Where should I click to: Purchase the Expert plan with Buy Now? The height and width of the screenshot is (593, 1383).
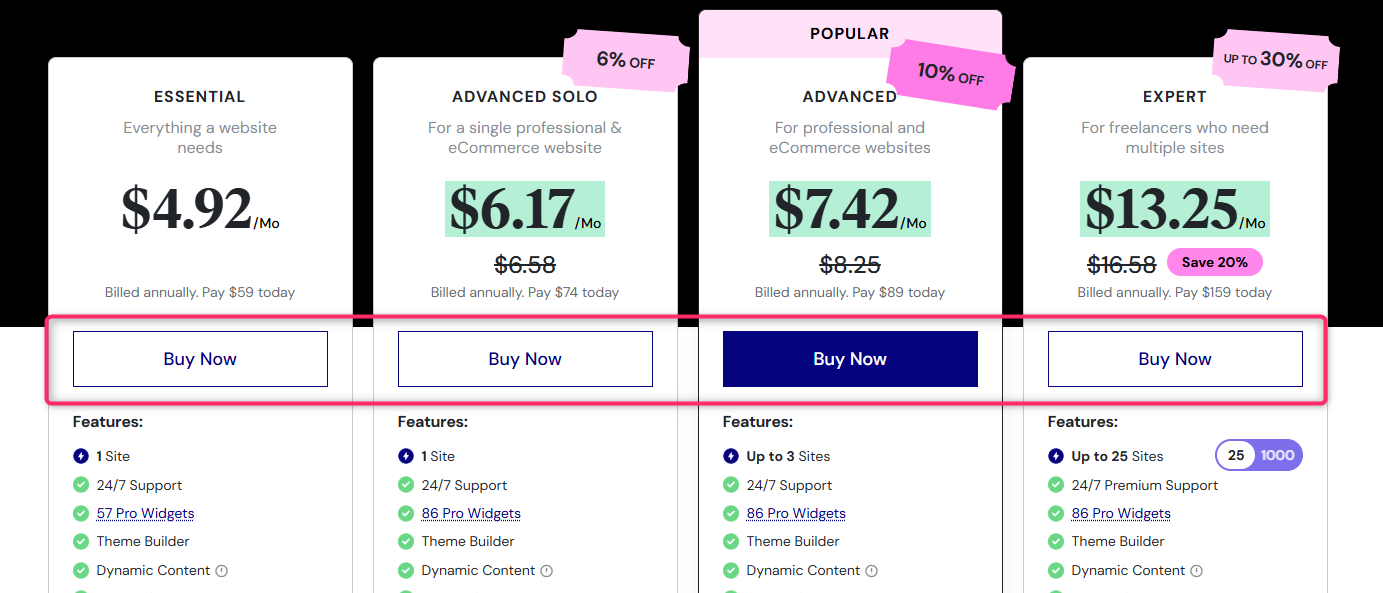tap(1175, 359)
